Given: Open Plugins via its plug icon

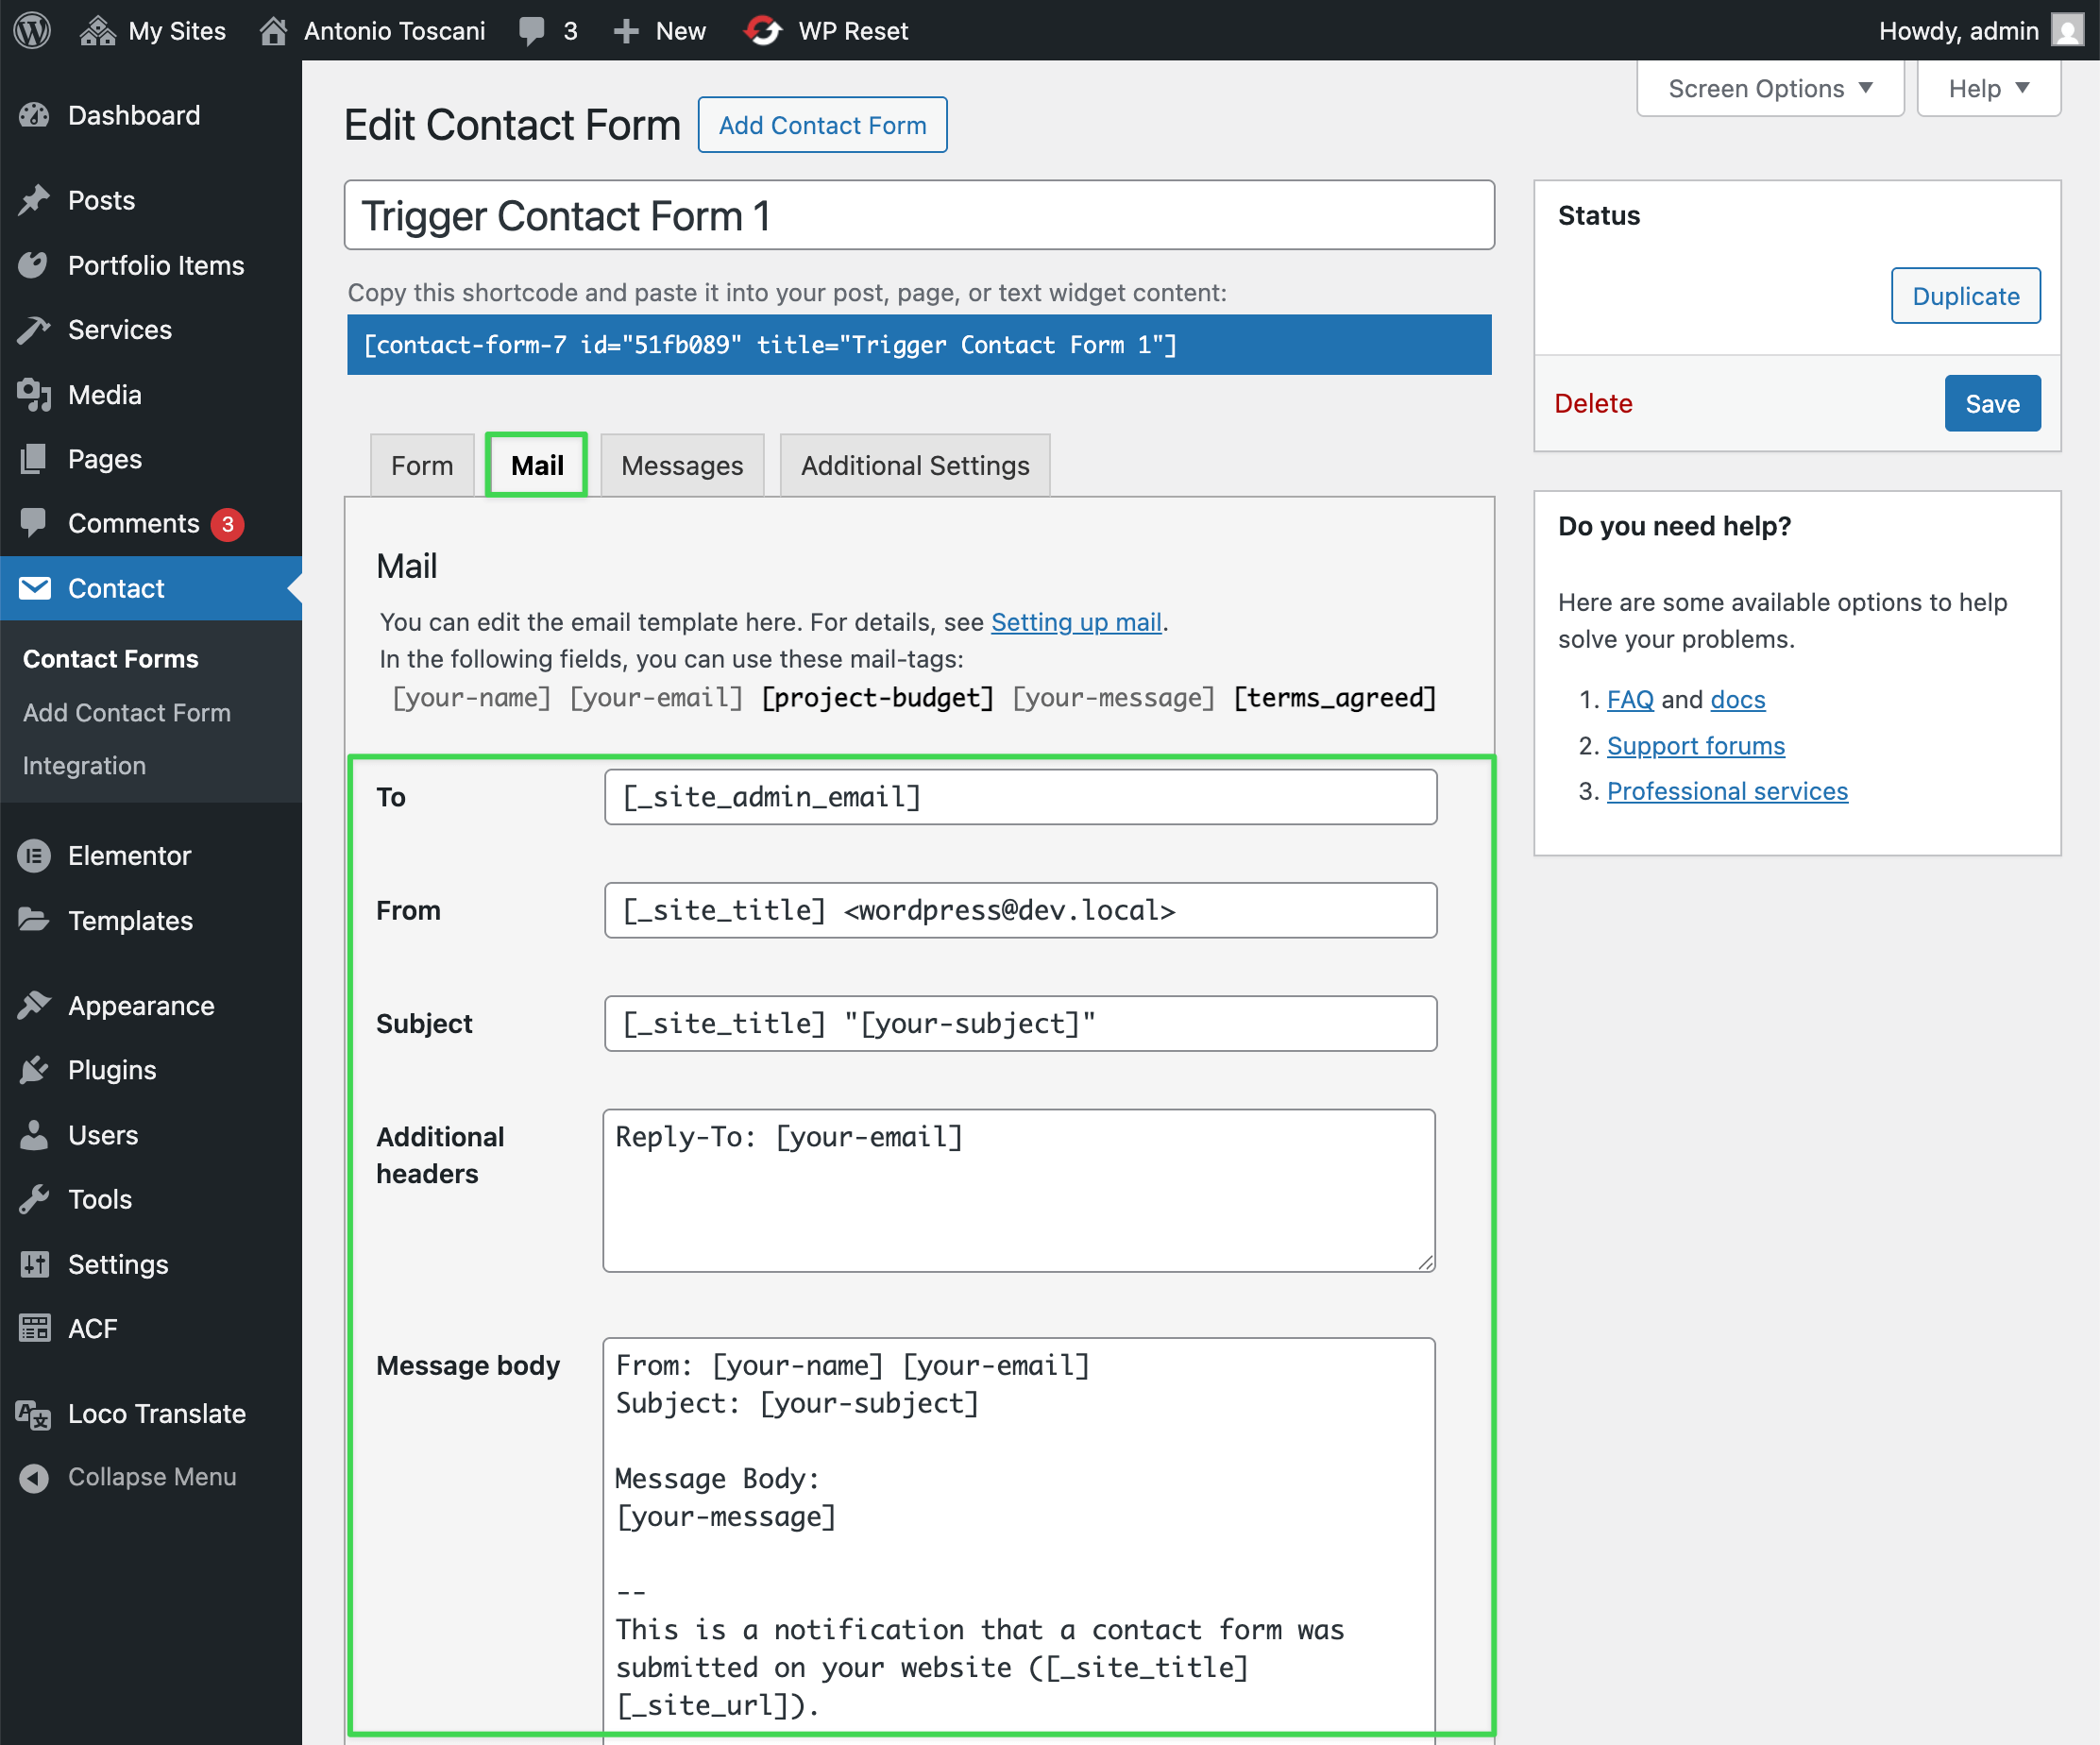Looking at the screenshot, I should 34,1070.
